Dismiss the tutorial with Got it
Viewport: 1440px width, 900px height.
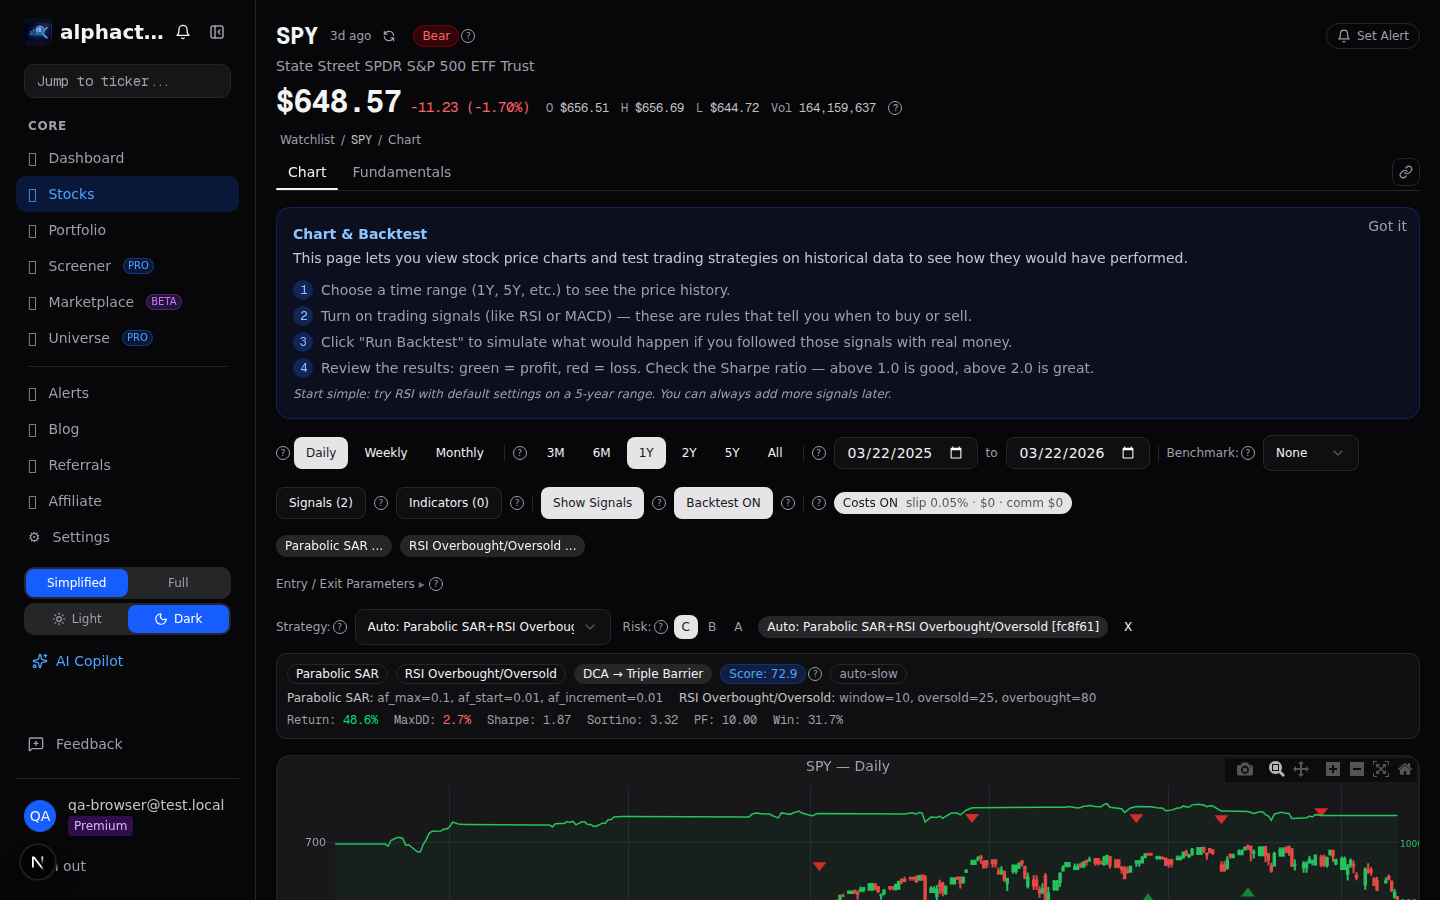pyautogui.click(x=1387, y=225)
